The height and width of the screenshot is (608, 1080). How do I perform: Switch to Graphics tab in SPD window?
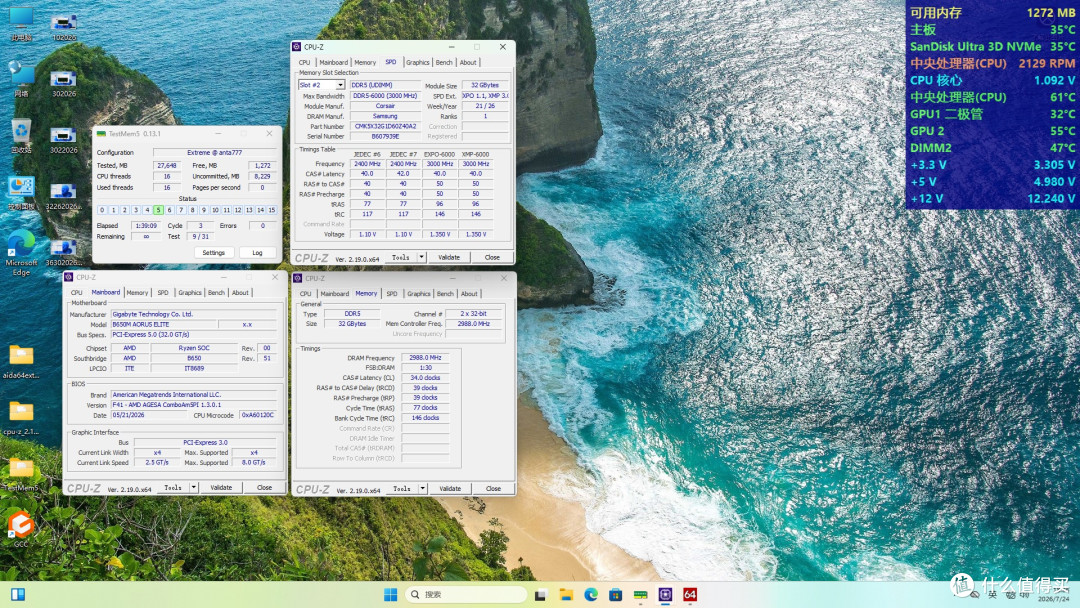coord(417,62)
